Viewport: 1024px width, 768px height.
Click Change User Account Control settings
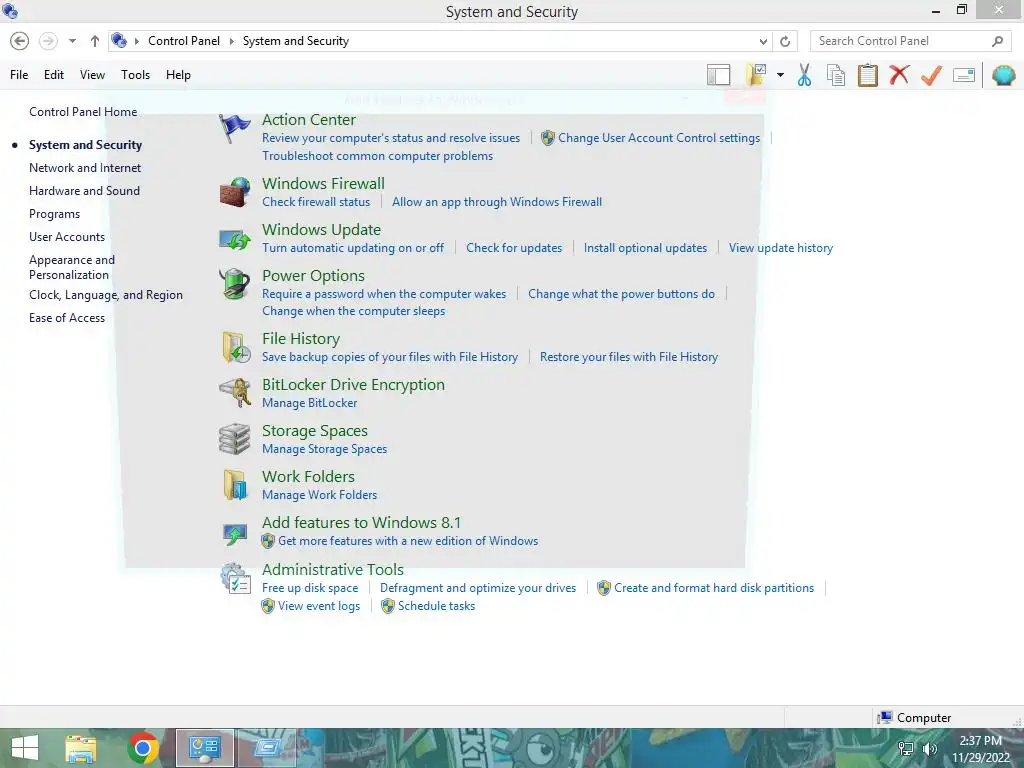coord(659,138)
